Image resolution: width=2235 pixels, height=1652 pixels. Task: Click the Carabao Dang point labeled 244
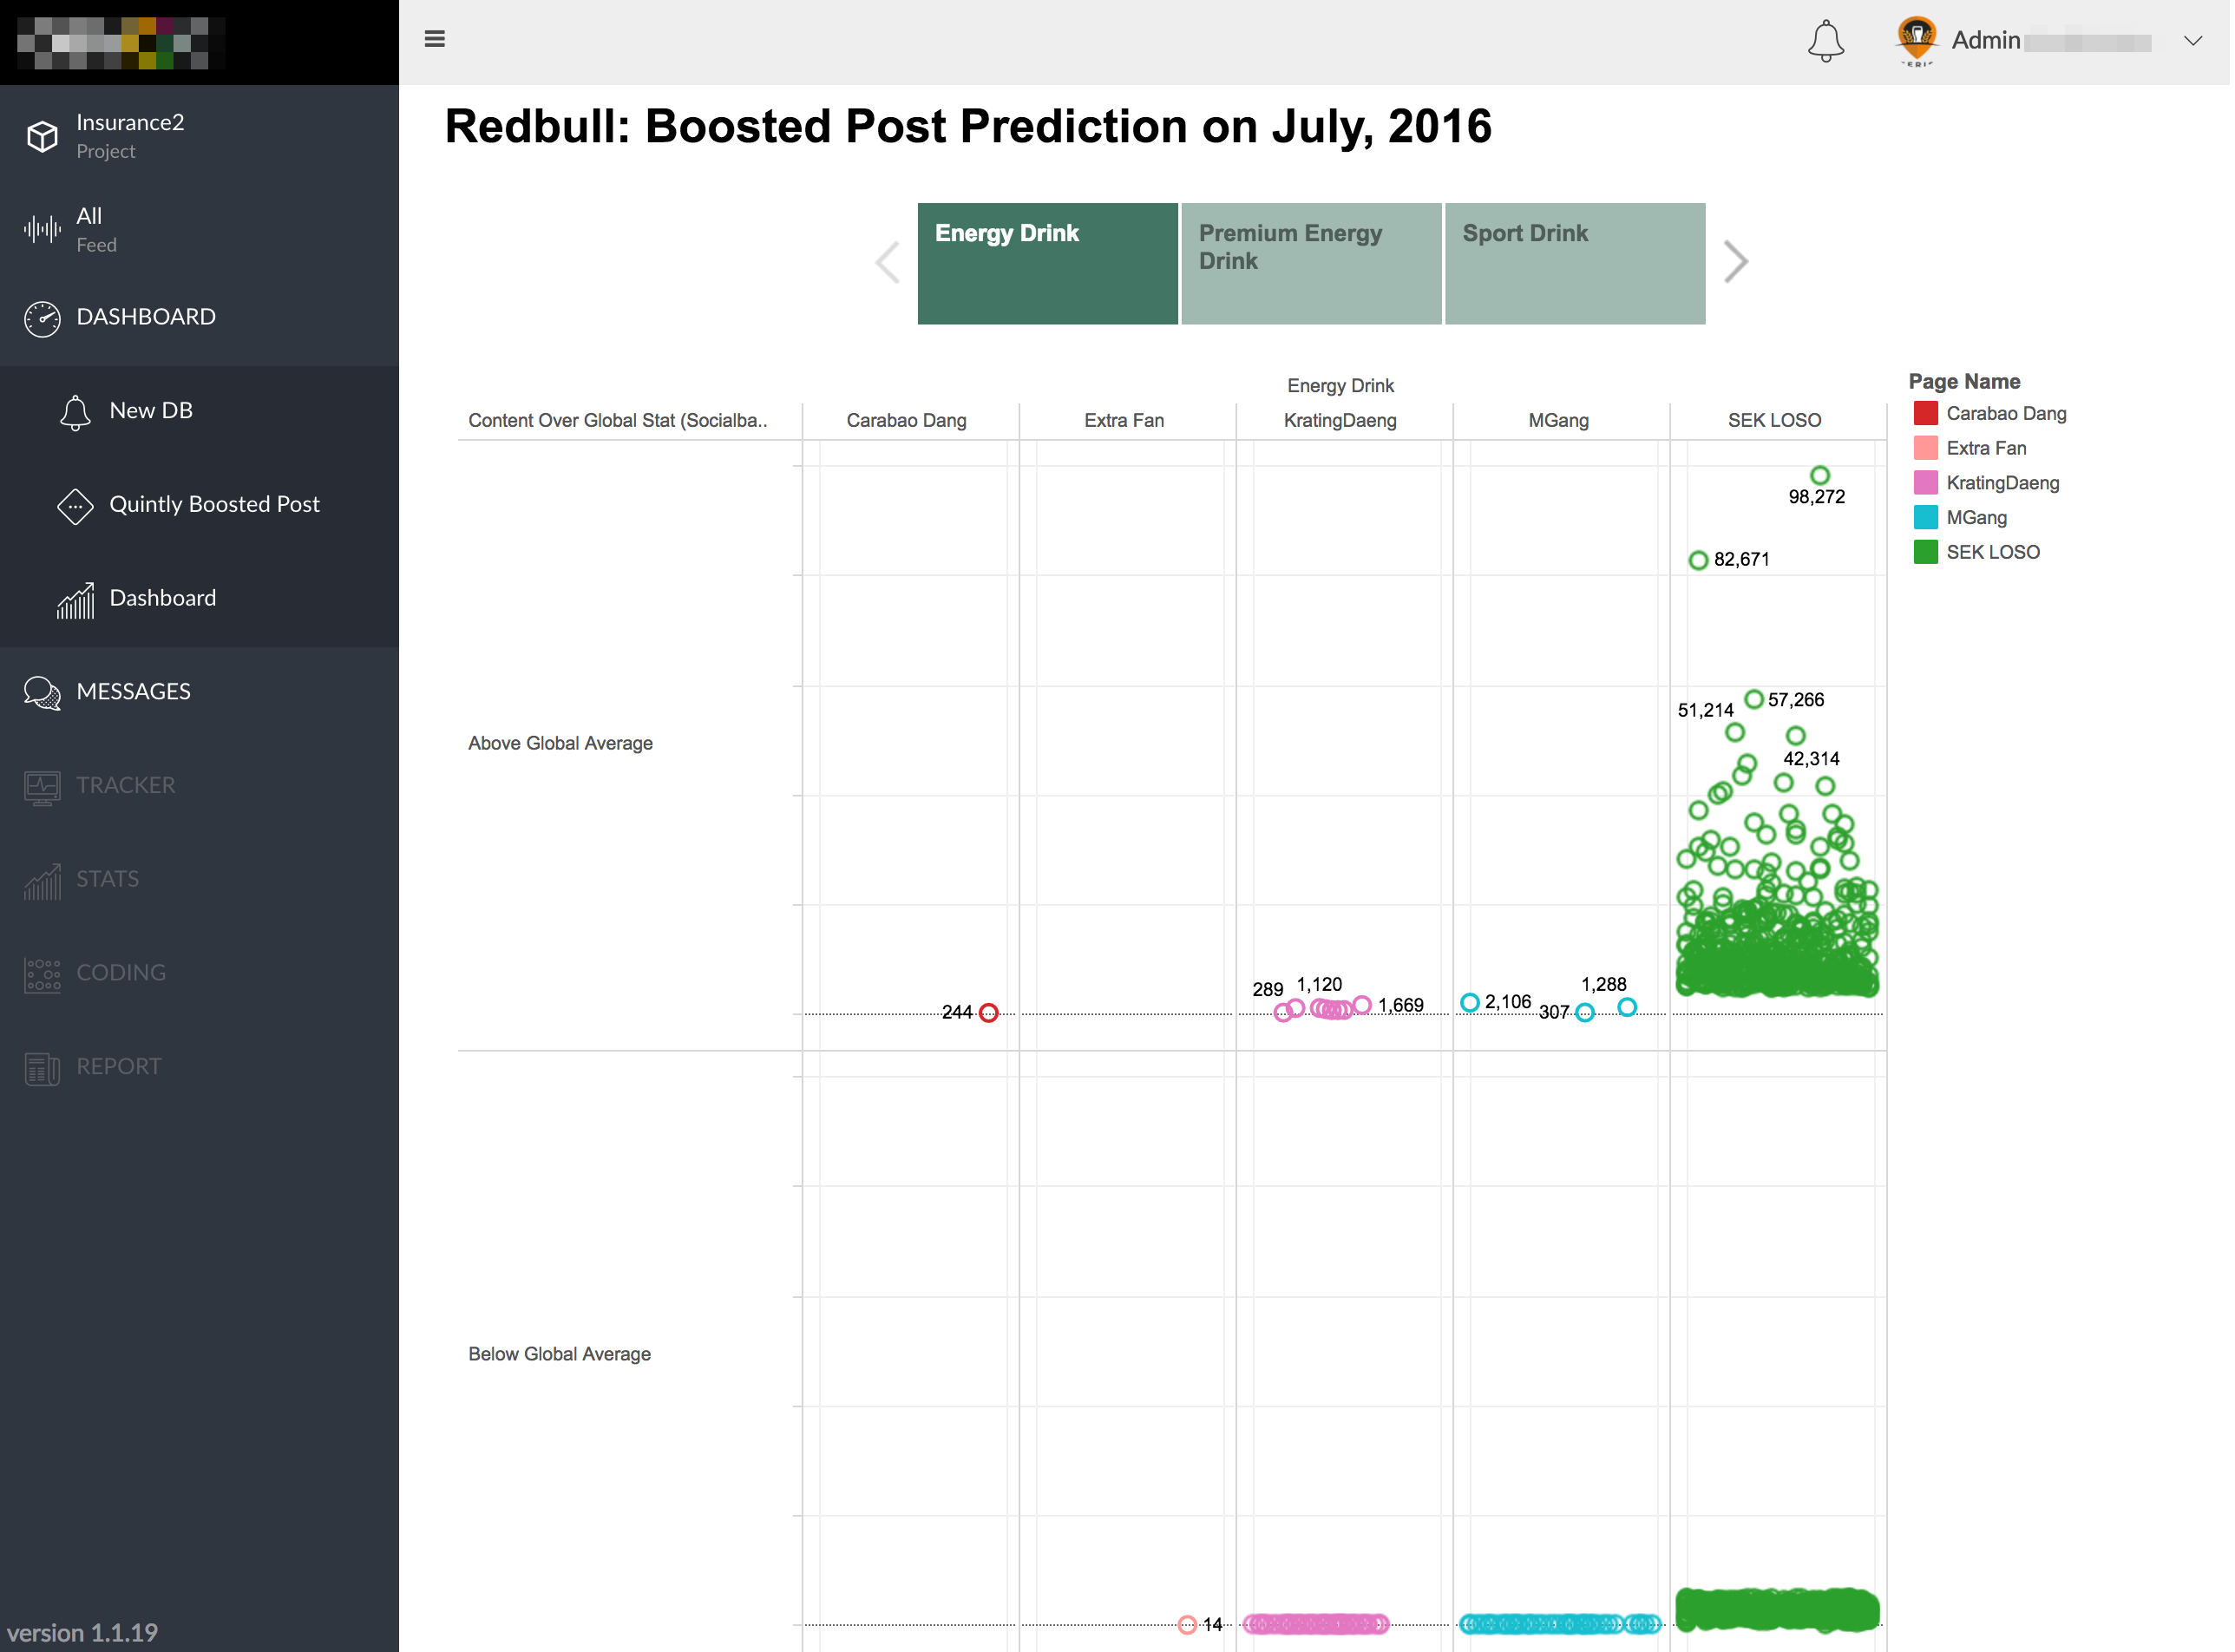click(991, 1015)
